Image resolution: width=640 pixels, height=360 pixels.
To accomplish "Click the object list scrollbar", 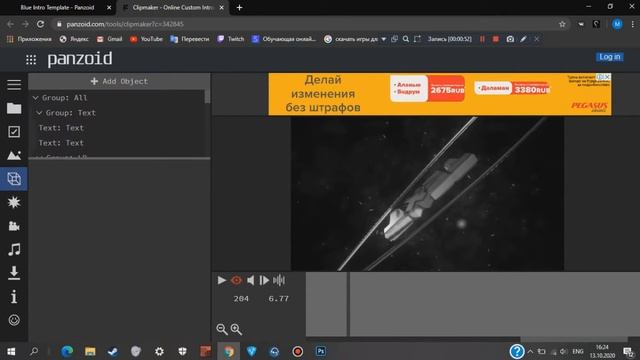I will click(x=207, y=97).
